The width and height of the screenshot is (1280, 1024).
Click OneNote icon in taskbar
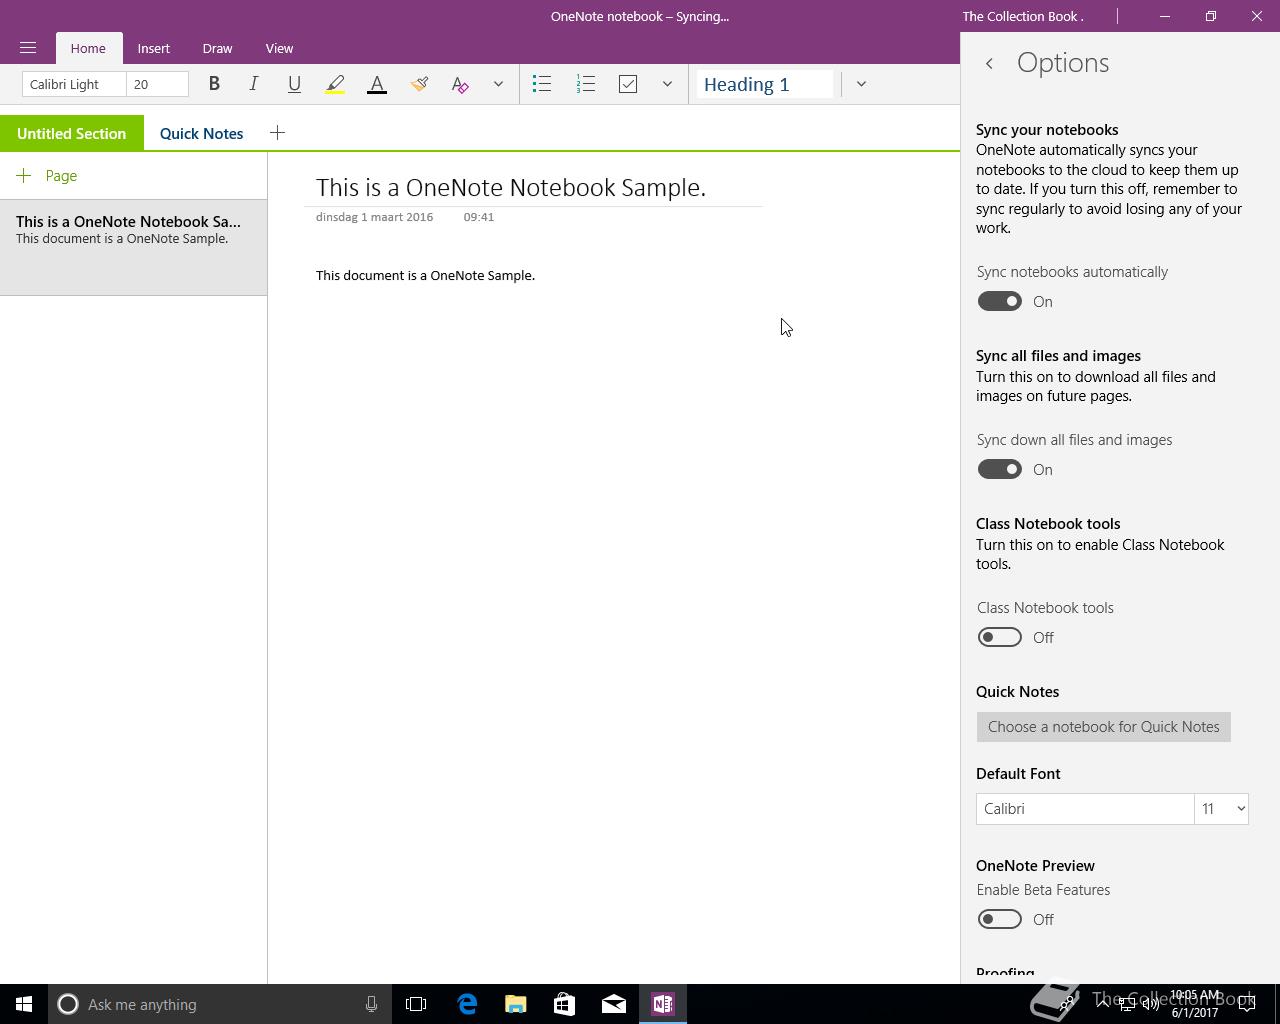(x=663, y=1004)
